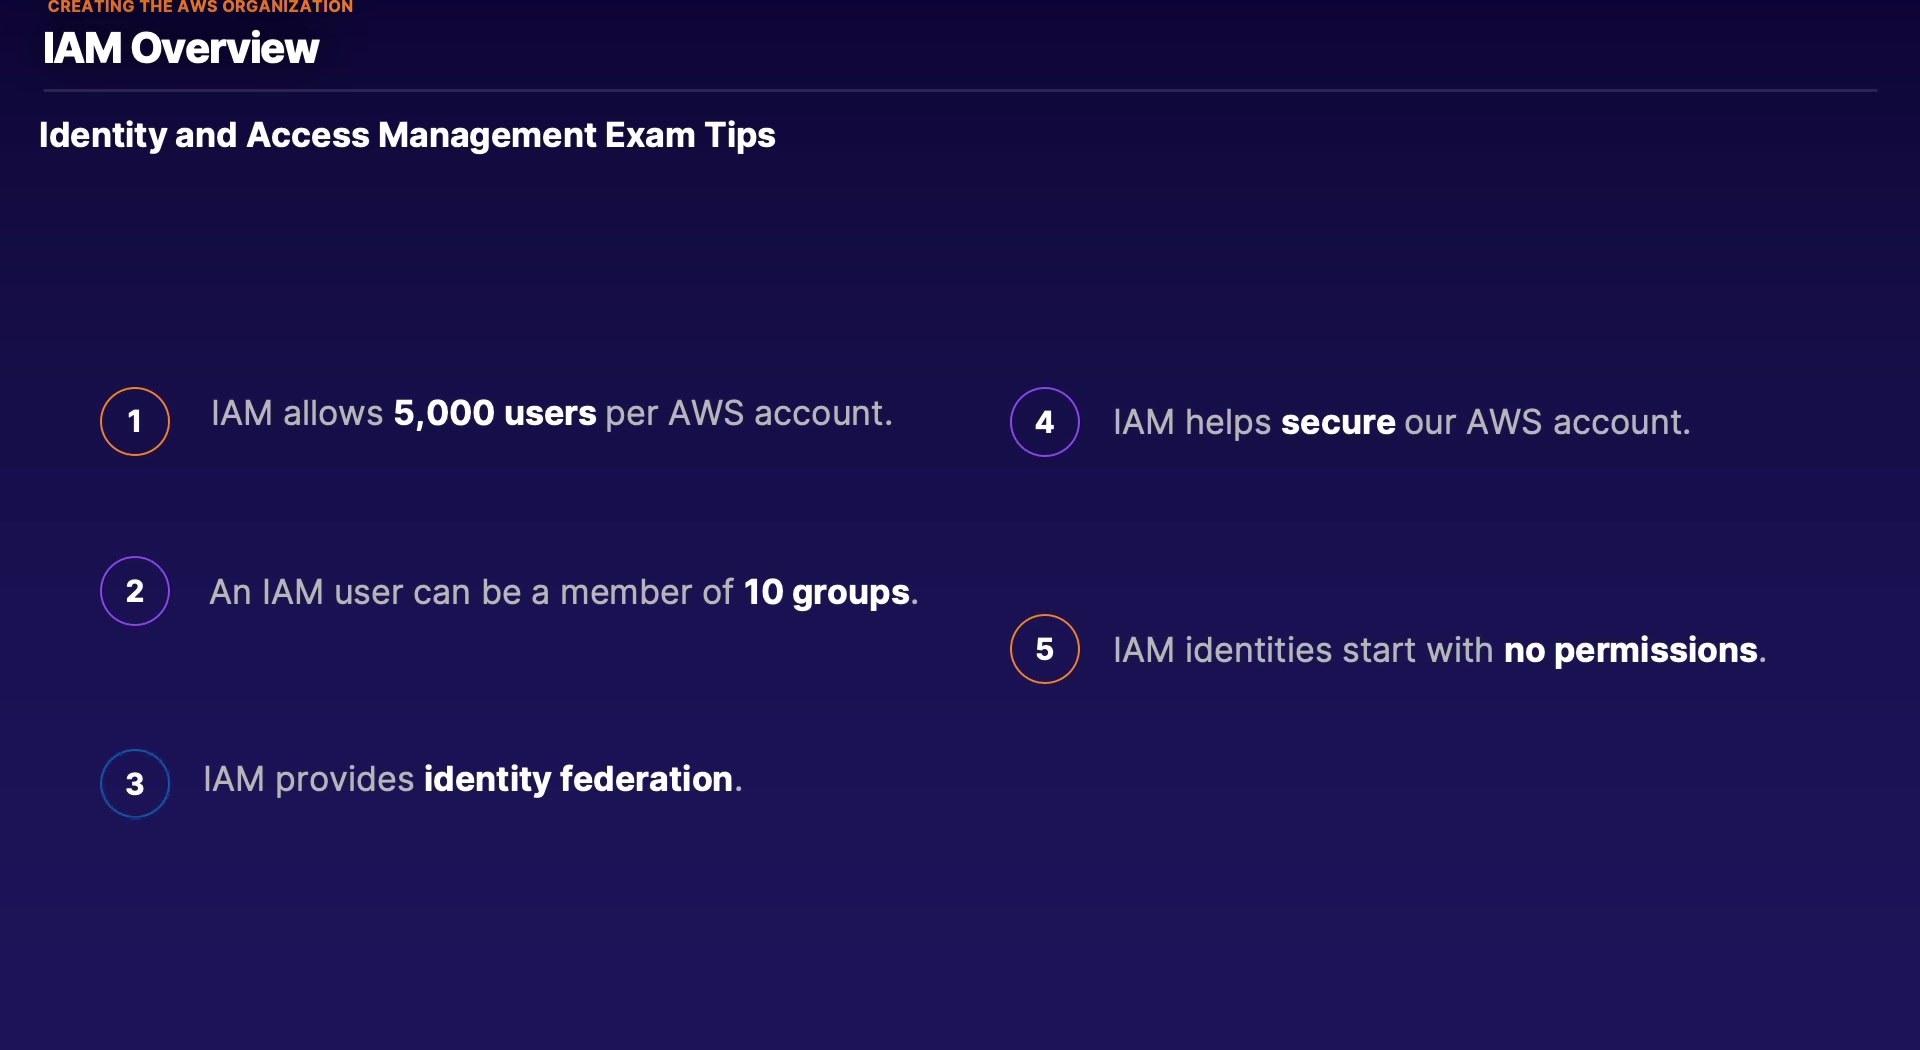The width and height of the screenshot is (1920, 1050).
Task: Click the "Creating the AWS Organization" header
Action: (200, 7)
